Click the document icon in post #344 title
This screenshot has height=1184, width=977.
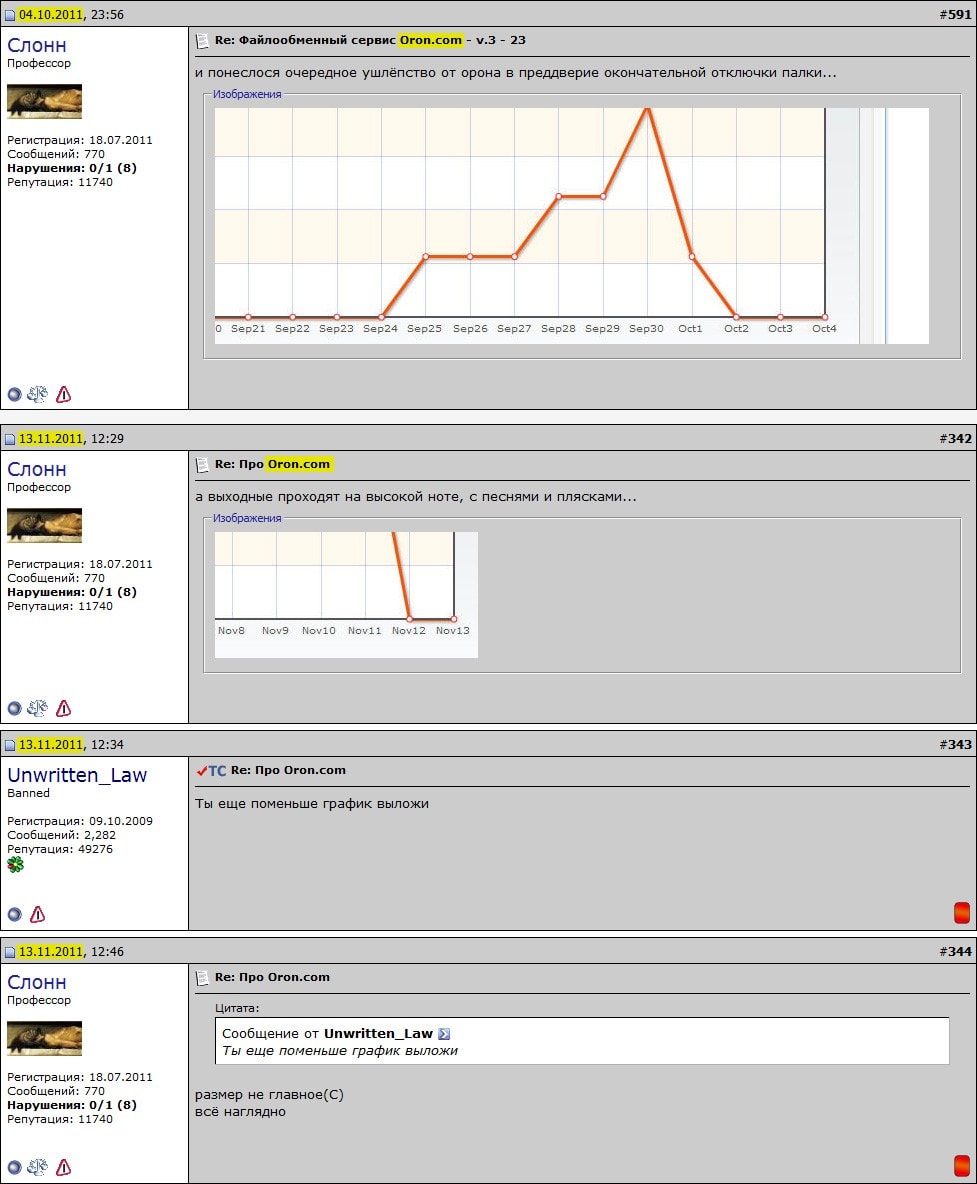point(202,978)
